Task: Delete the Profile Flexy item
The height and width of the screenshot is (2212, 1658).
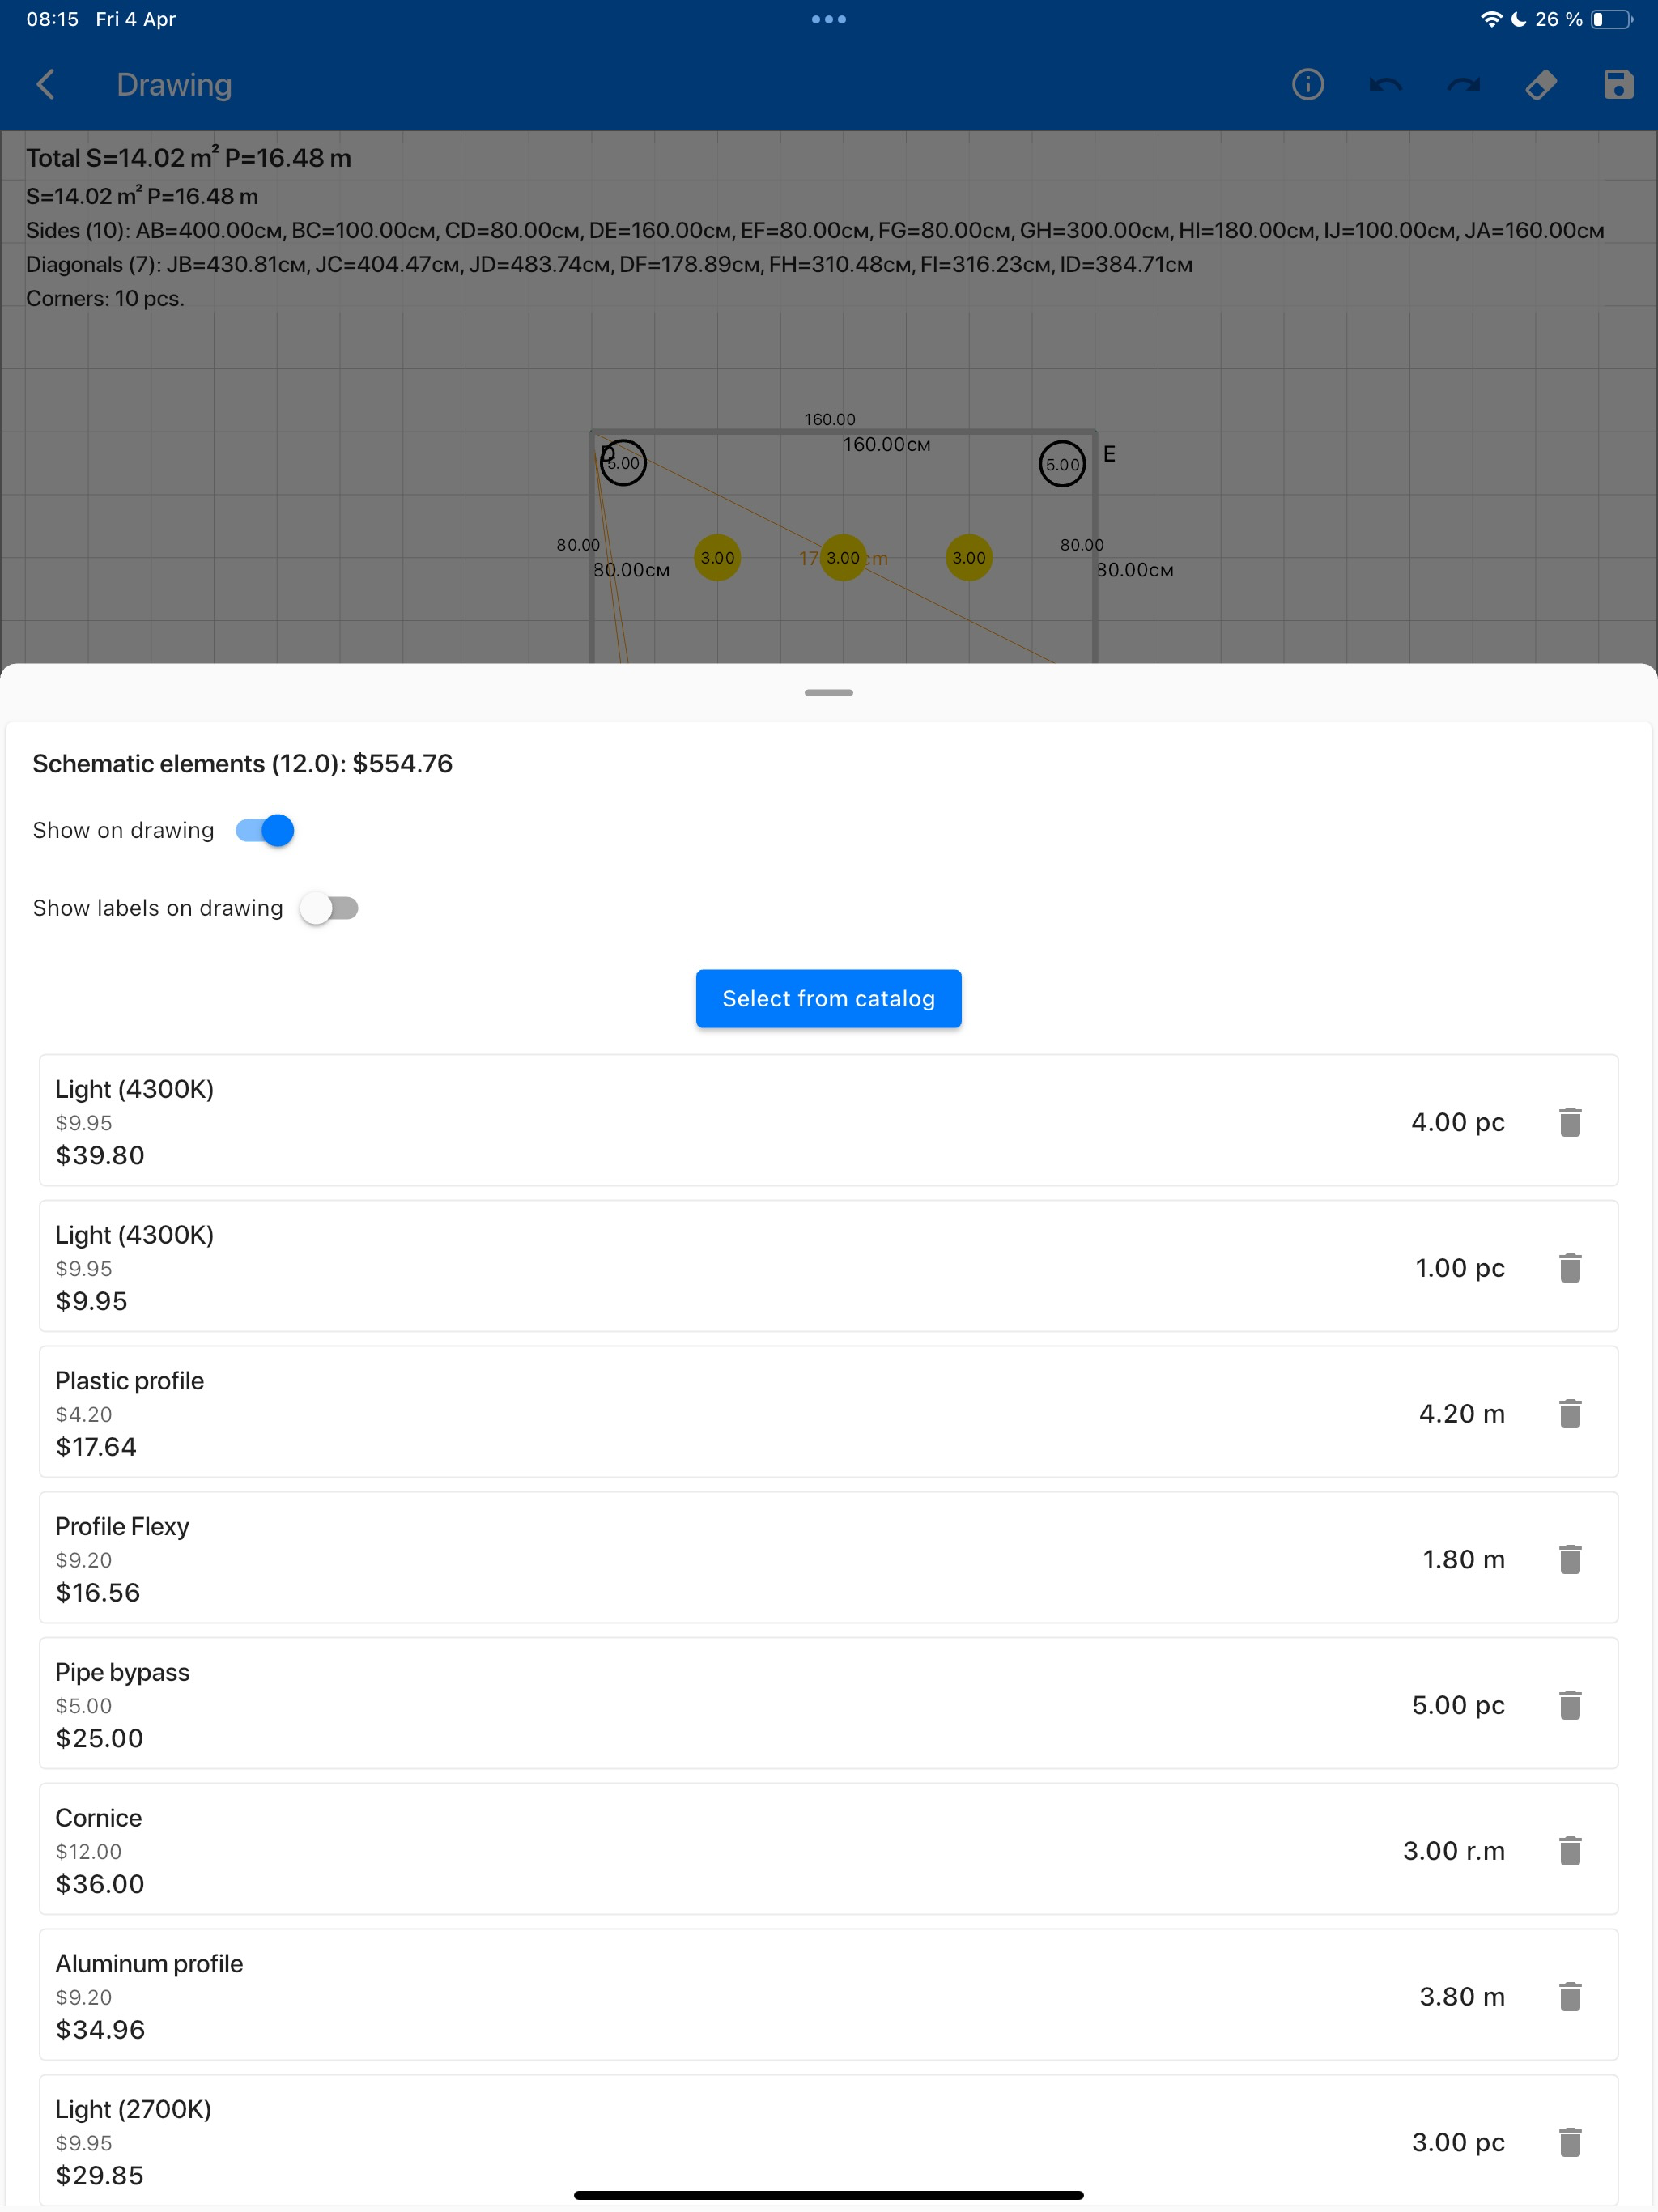Action: [x=1570, y=1559]
